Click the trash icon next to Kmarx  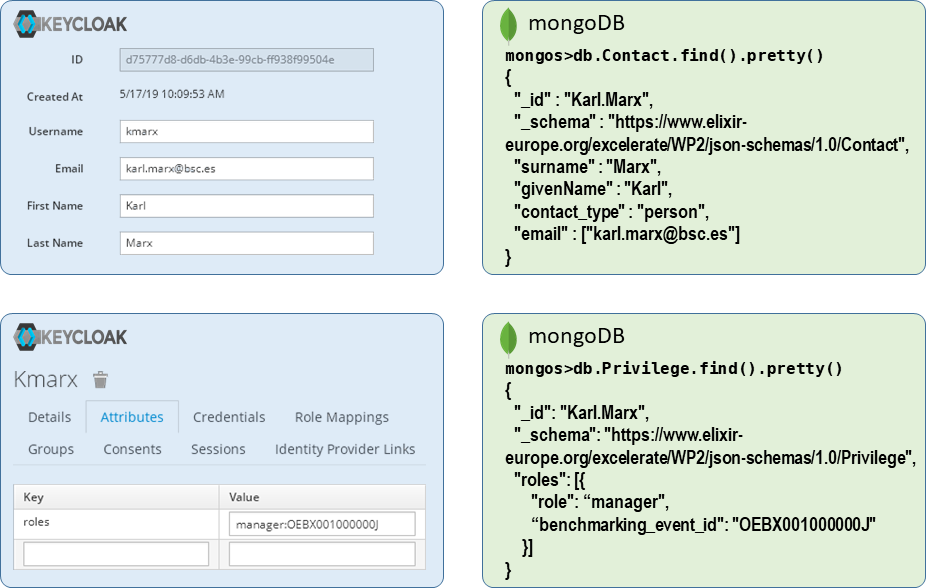point(100,380)
